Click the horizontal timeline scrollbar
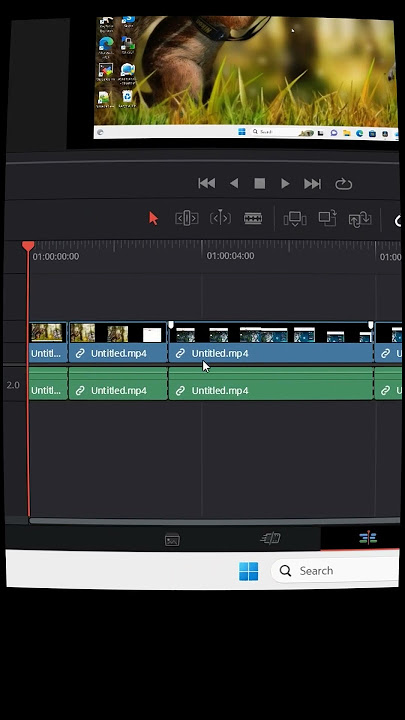The width and height of the screenshot is (405, 720). tap(214, 520)
